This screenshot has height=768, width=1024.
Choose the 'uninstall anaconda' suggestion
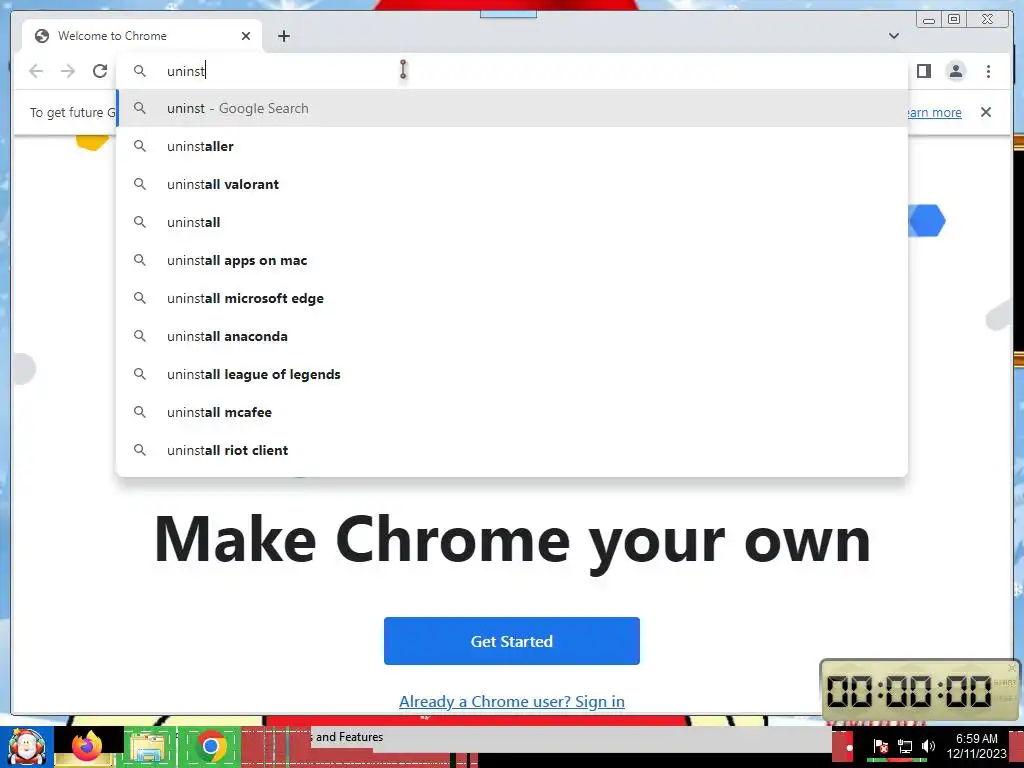point(512,336)
